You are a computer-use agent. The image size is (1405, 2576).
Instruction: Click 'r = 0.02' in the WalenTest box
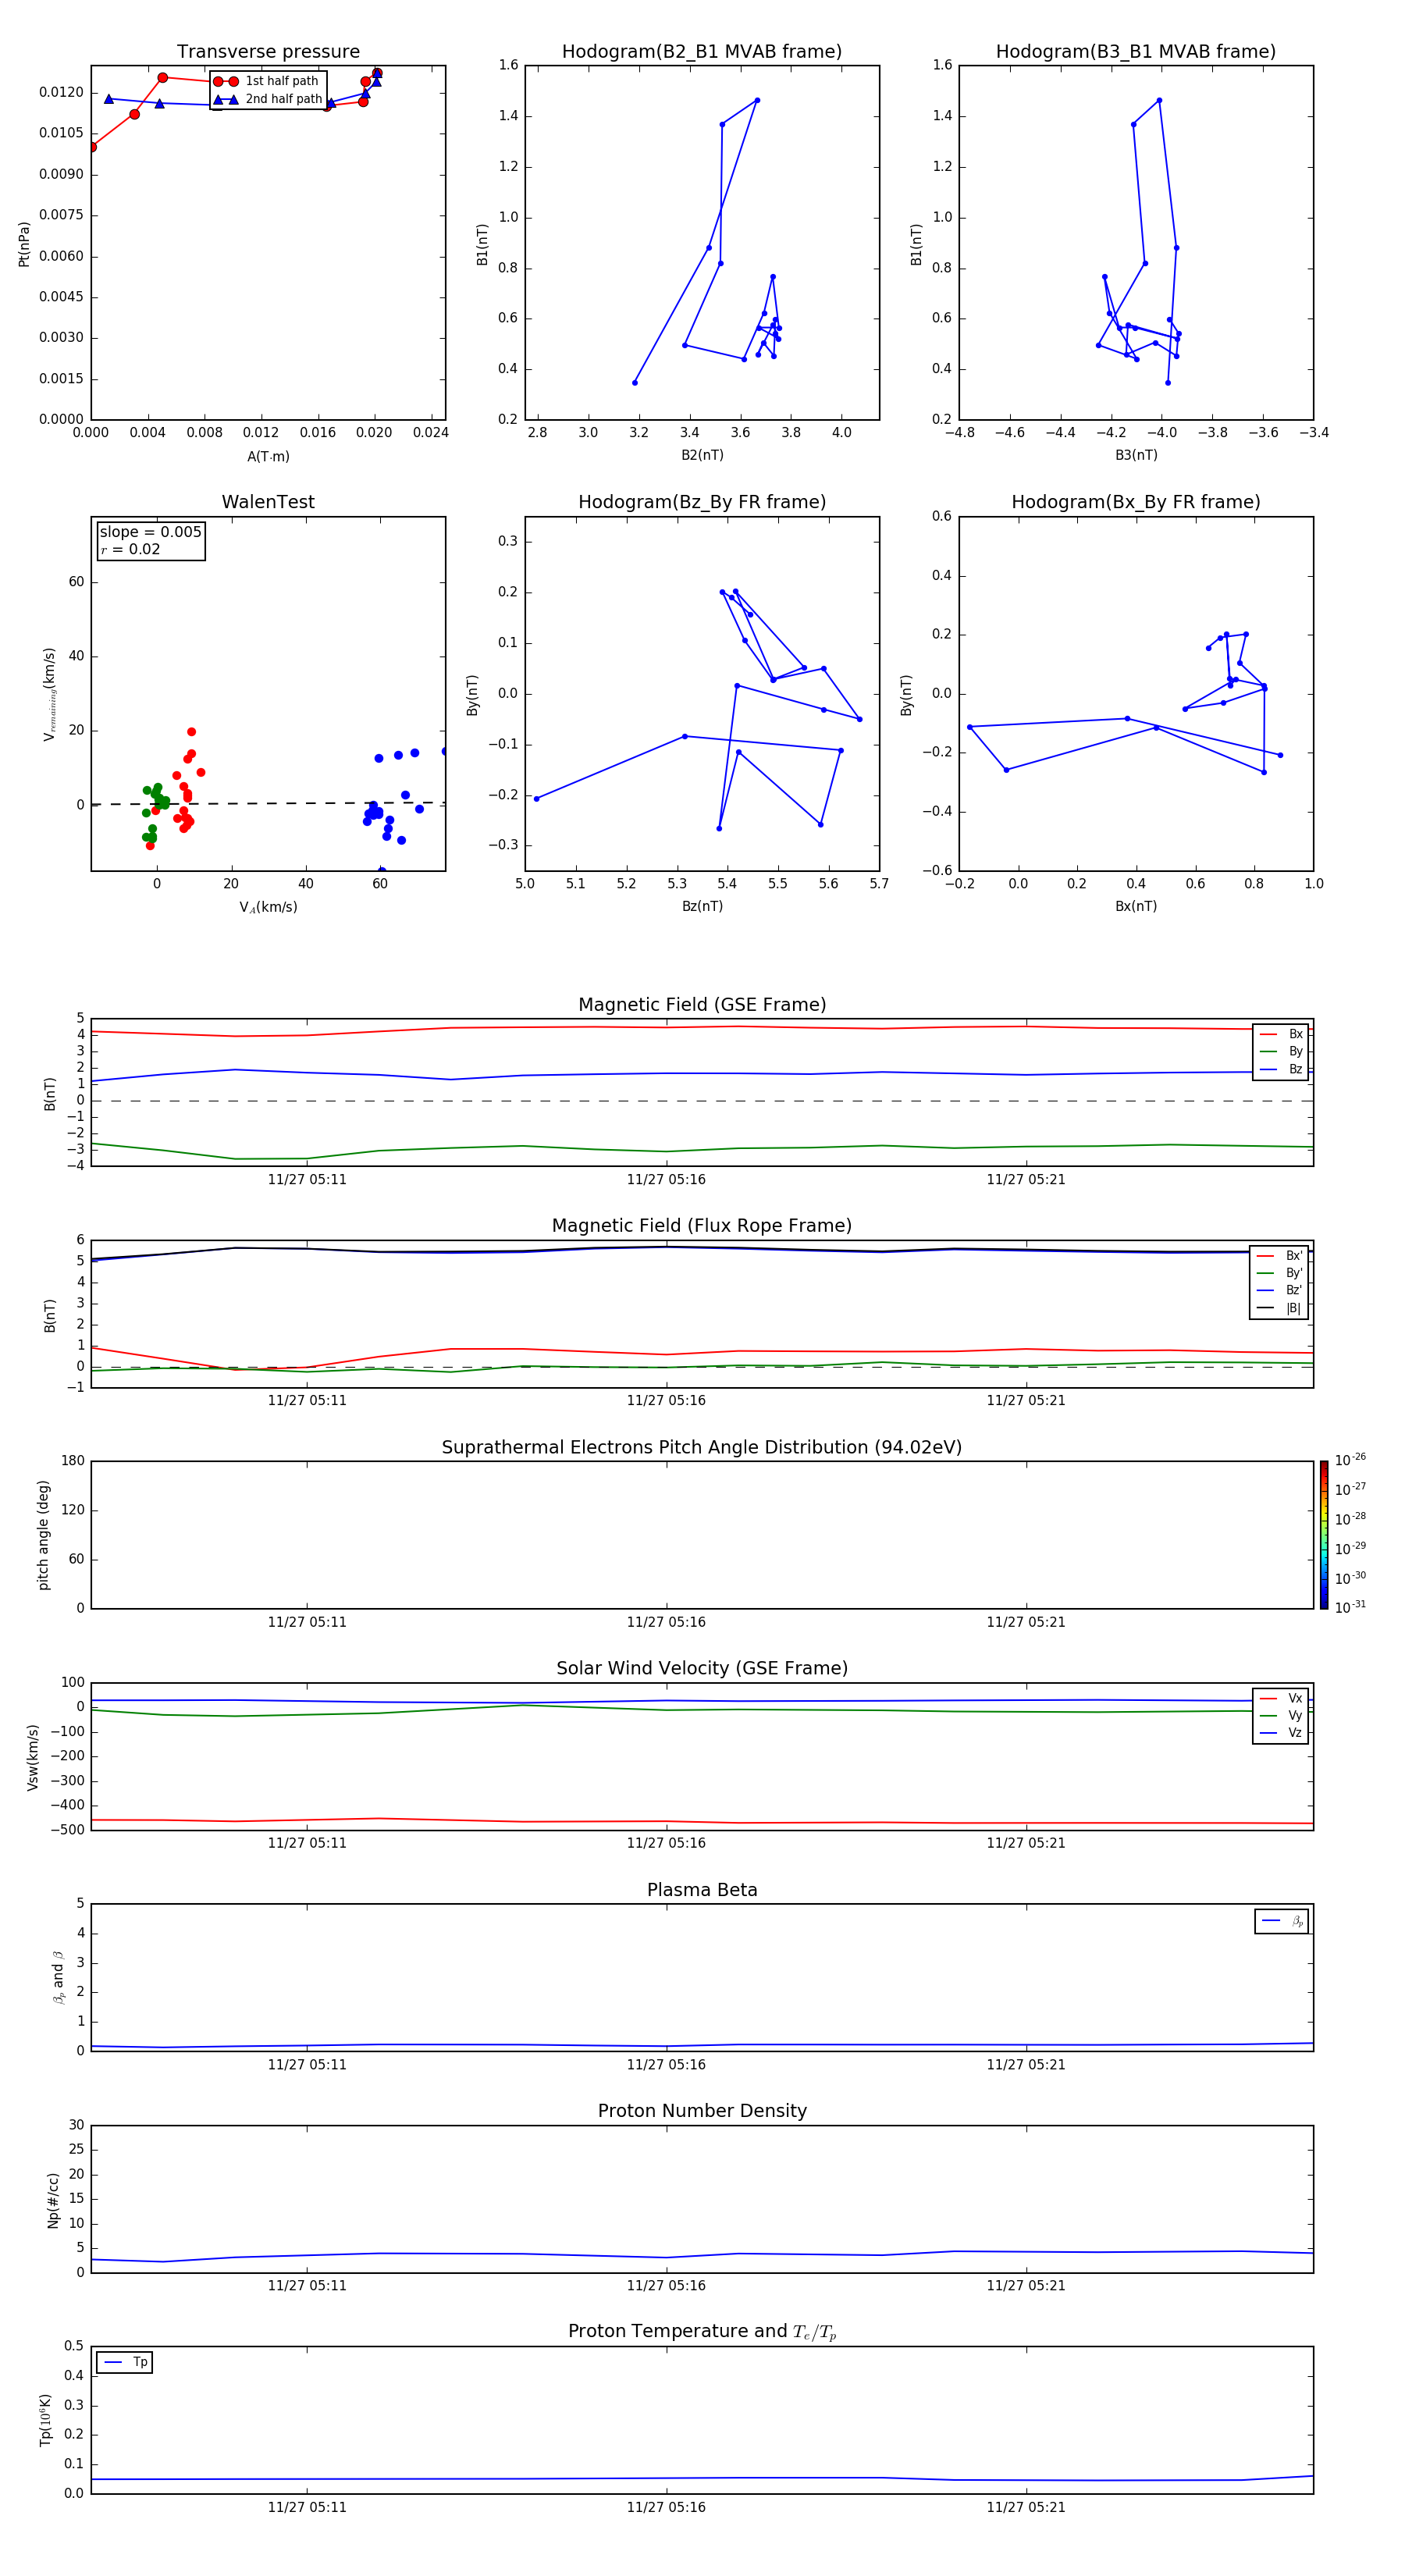[130, 550]
